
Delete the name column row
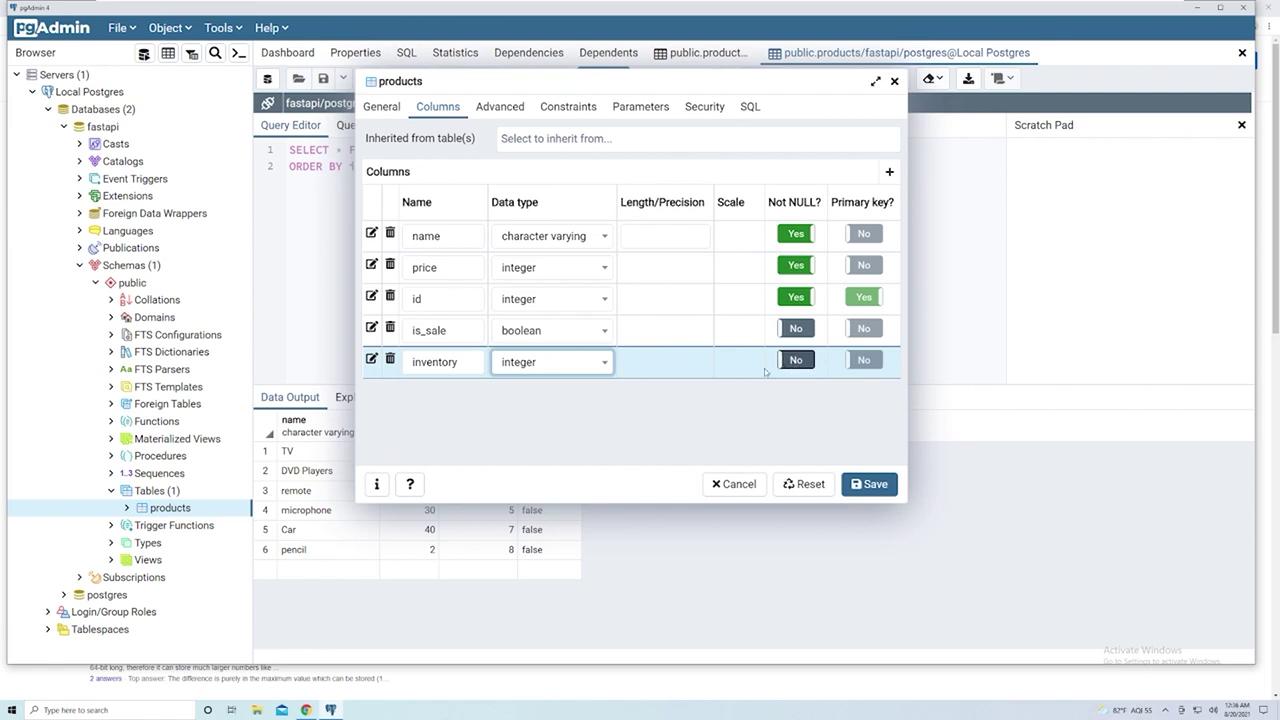tap(390, 233)
